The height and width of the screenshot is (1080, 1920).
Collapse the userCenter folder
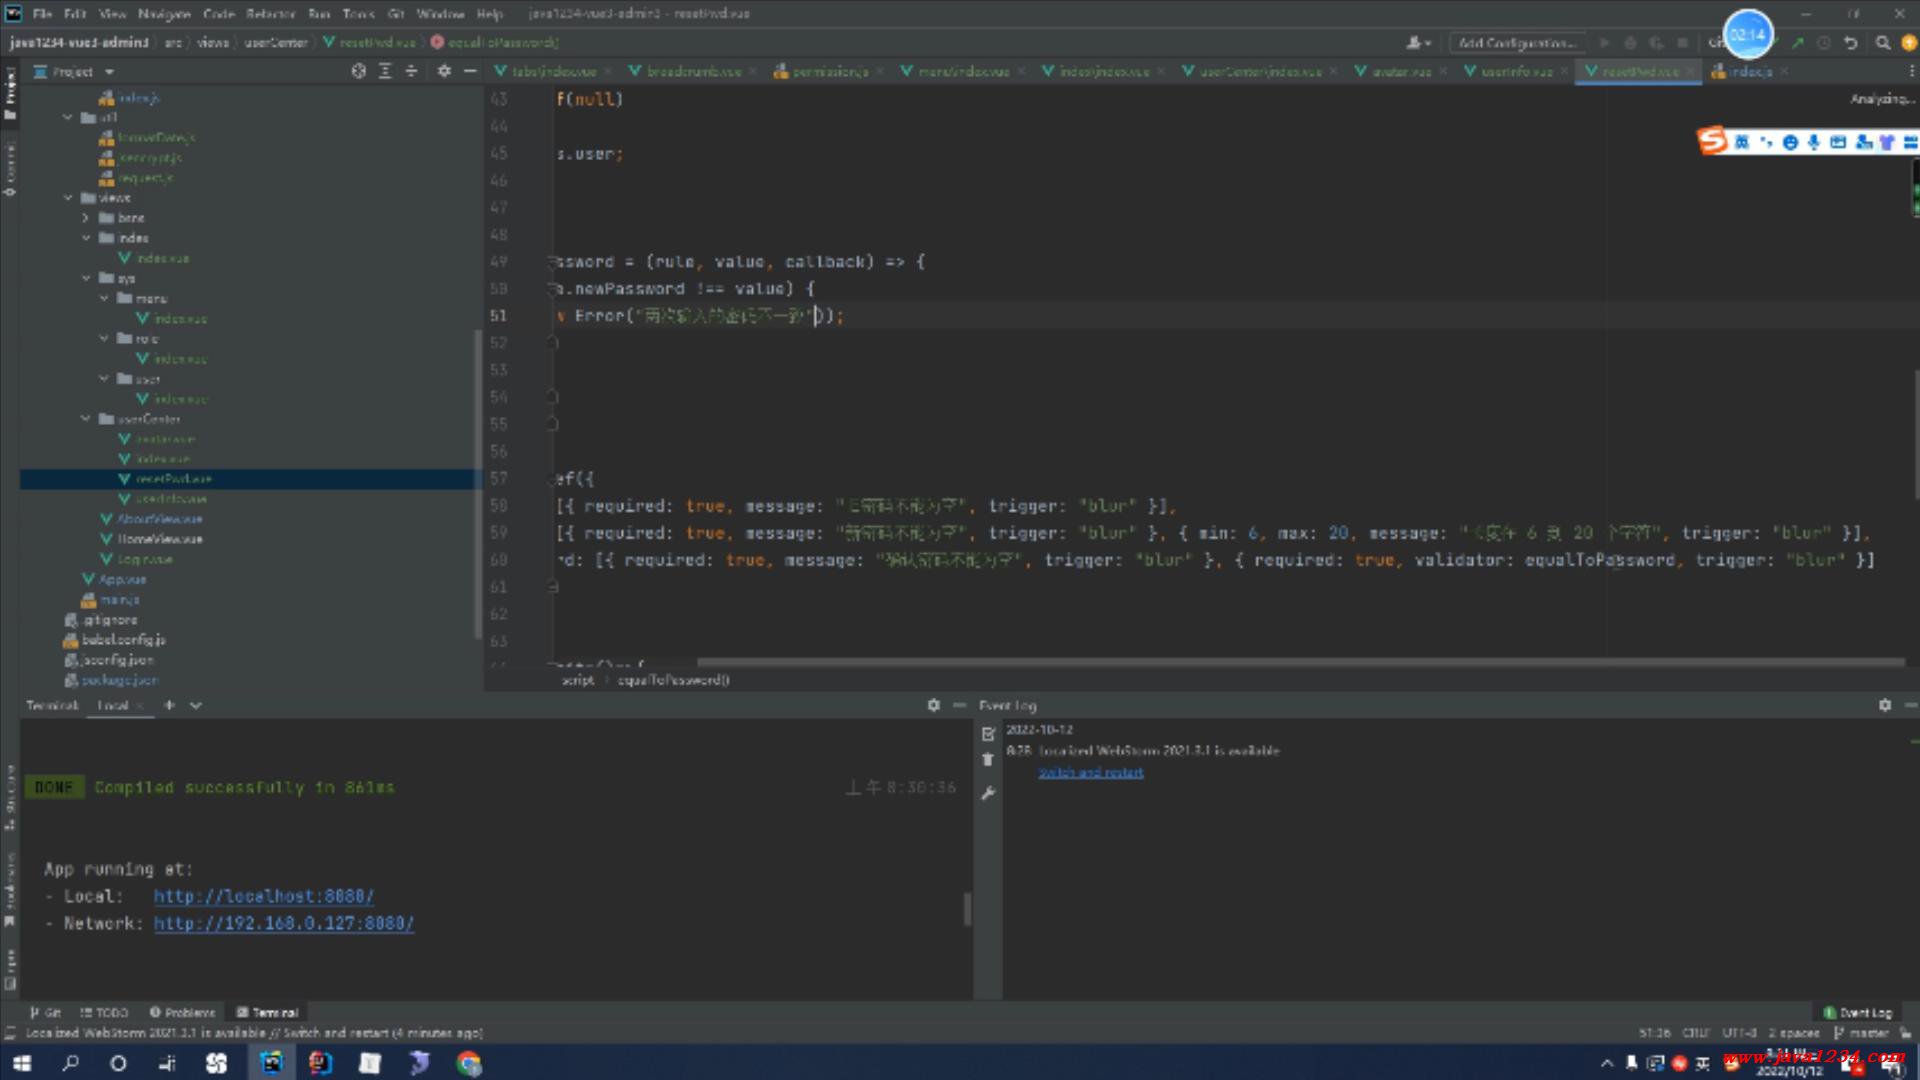[86, 419]
